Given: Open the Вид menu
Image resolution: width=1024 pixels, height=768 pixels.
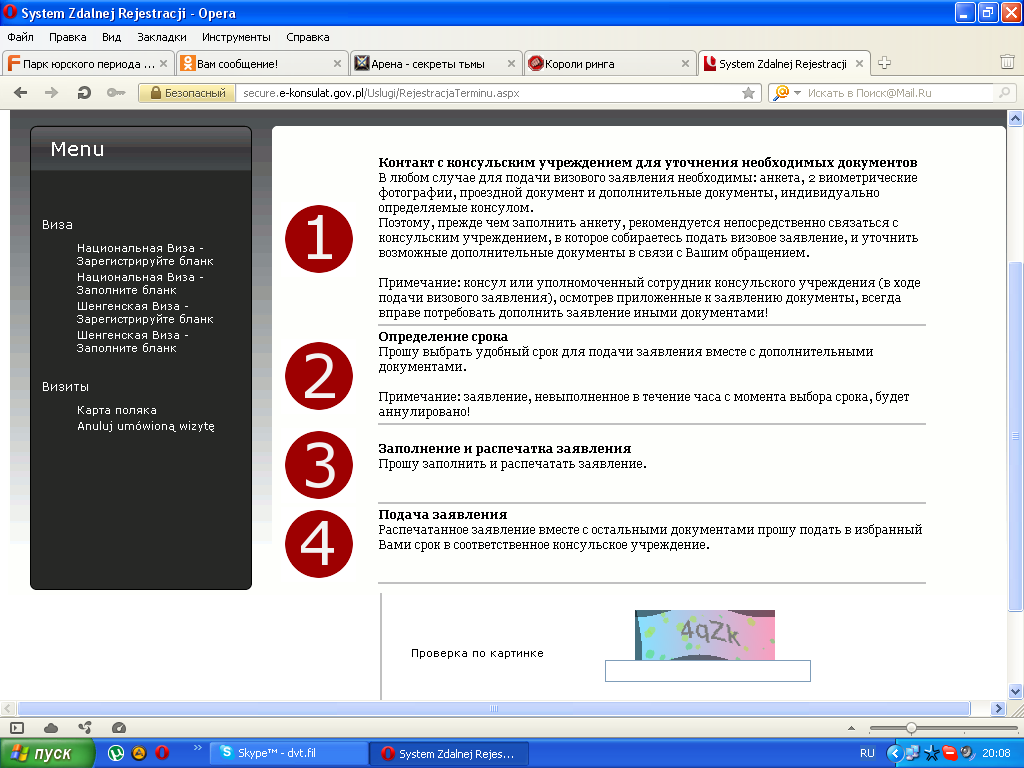Looking at the screenshot, I should 111,37.
